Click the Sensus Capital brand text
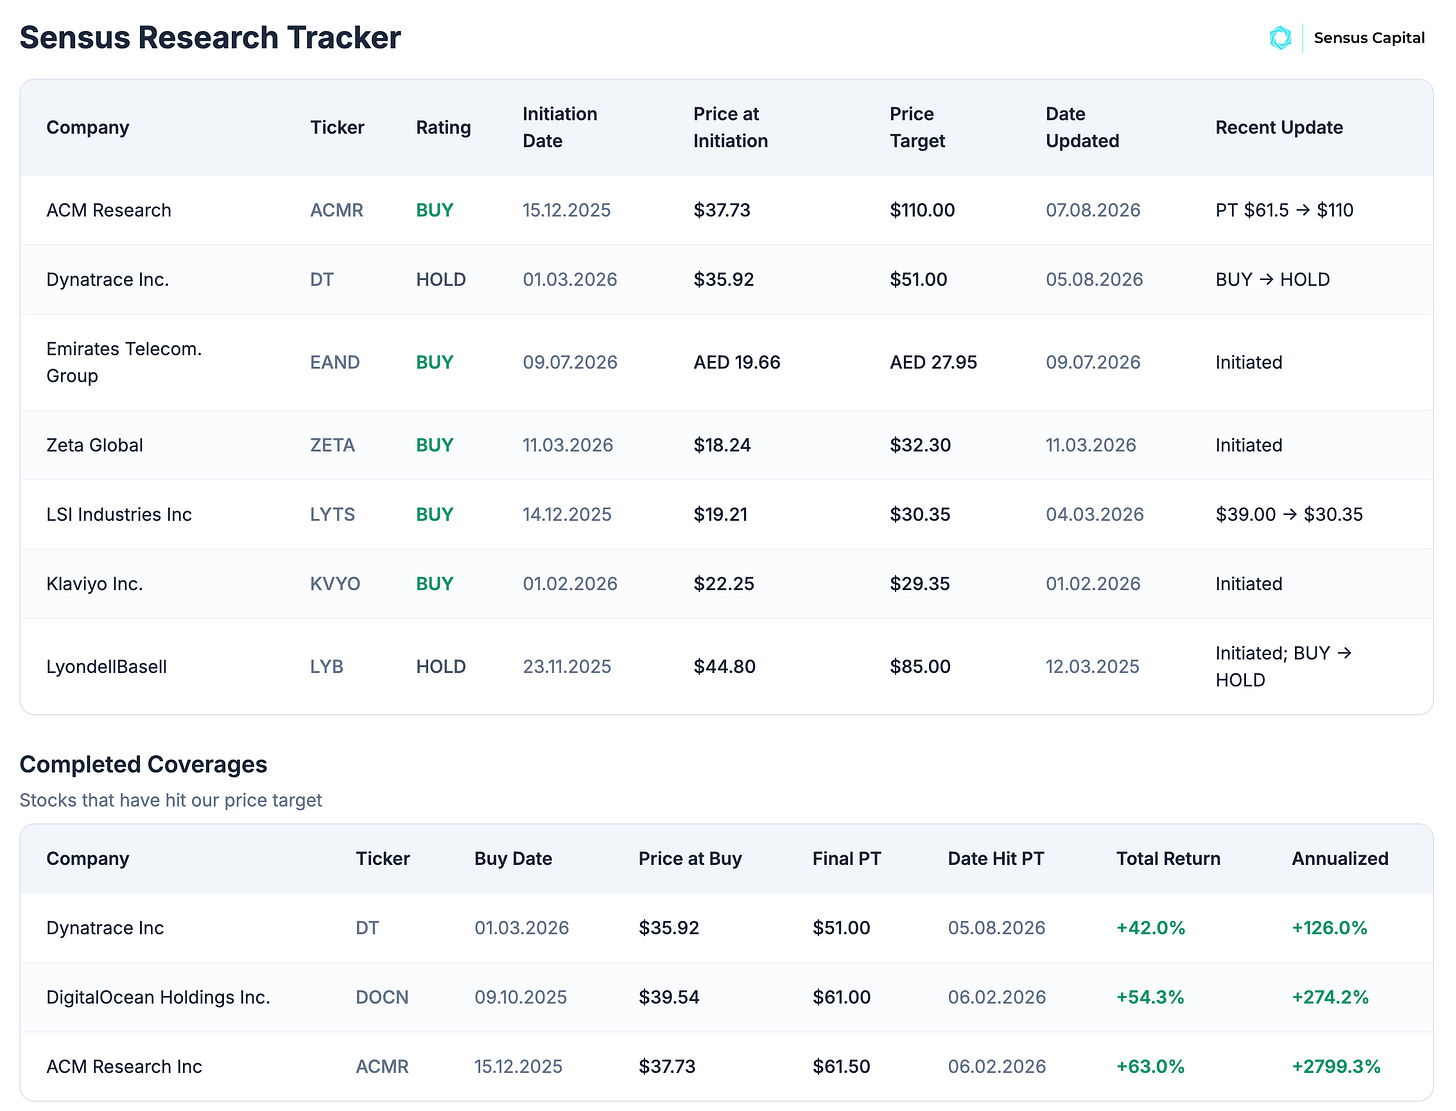Screen dimensions: 1456x1111 click(x=1369, y=38)
